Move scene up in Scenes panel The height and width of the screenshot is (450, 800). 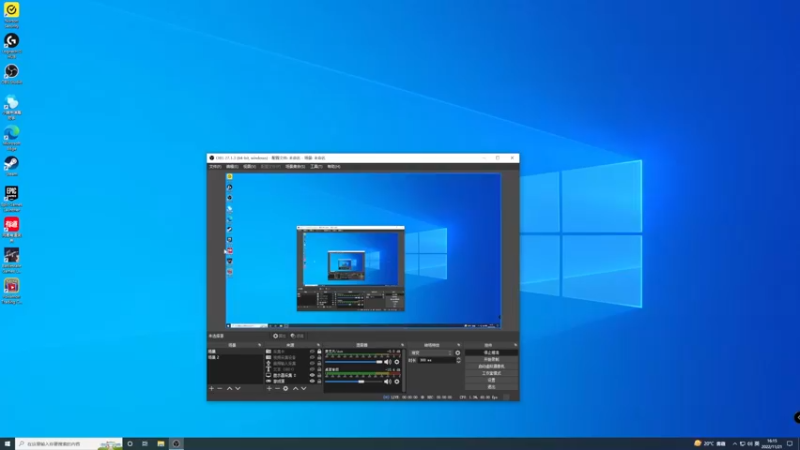230,388
